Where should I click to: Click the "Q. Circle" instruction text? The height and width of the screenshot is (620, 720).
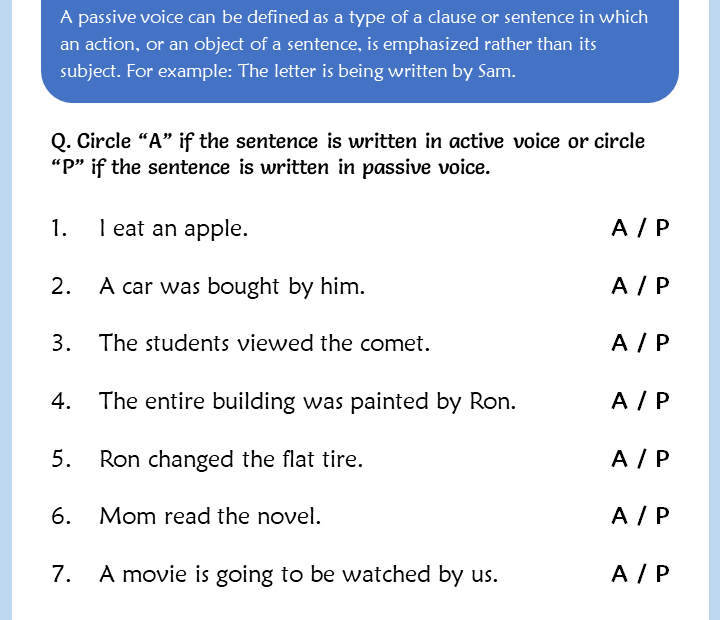[347, 153]
